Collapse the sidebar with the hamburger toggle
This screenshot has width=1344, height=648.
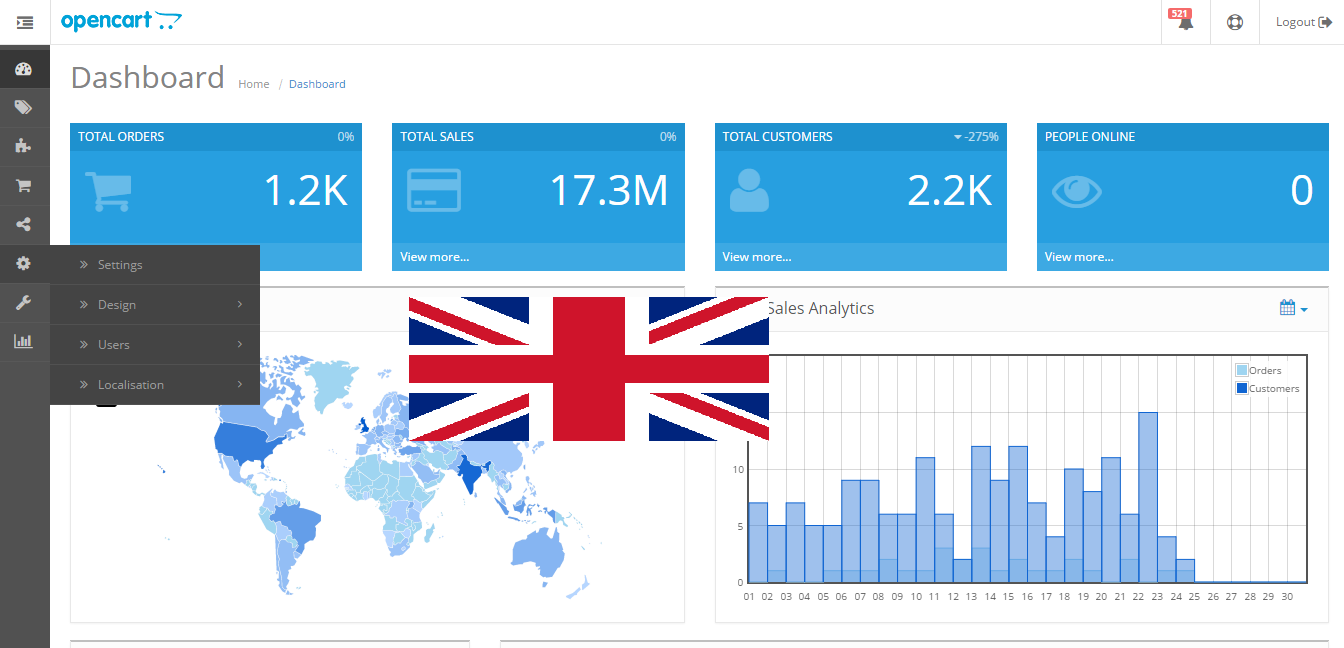[25, 21]
